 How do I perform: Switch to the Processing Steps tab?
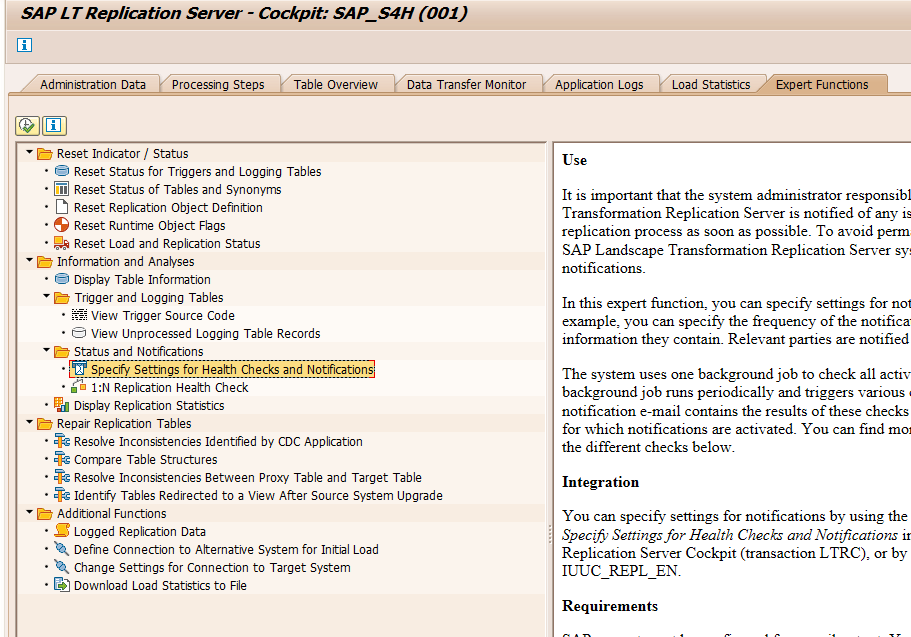(x=218, y=84)
